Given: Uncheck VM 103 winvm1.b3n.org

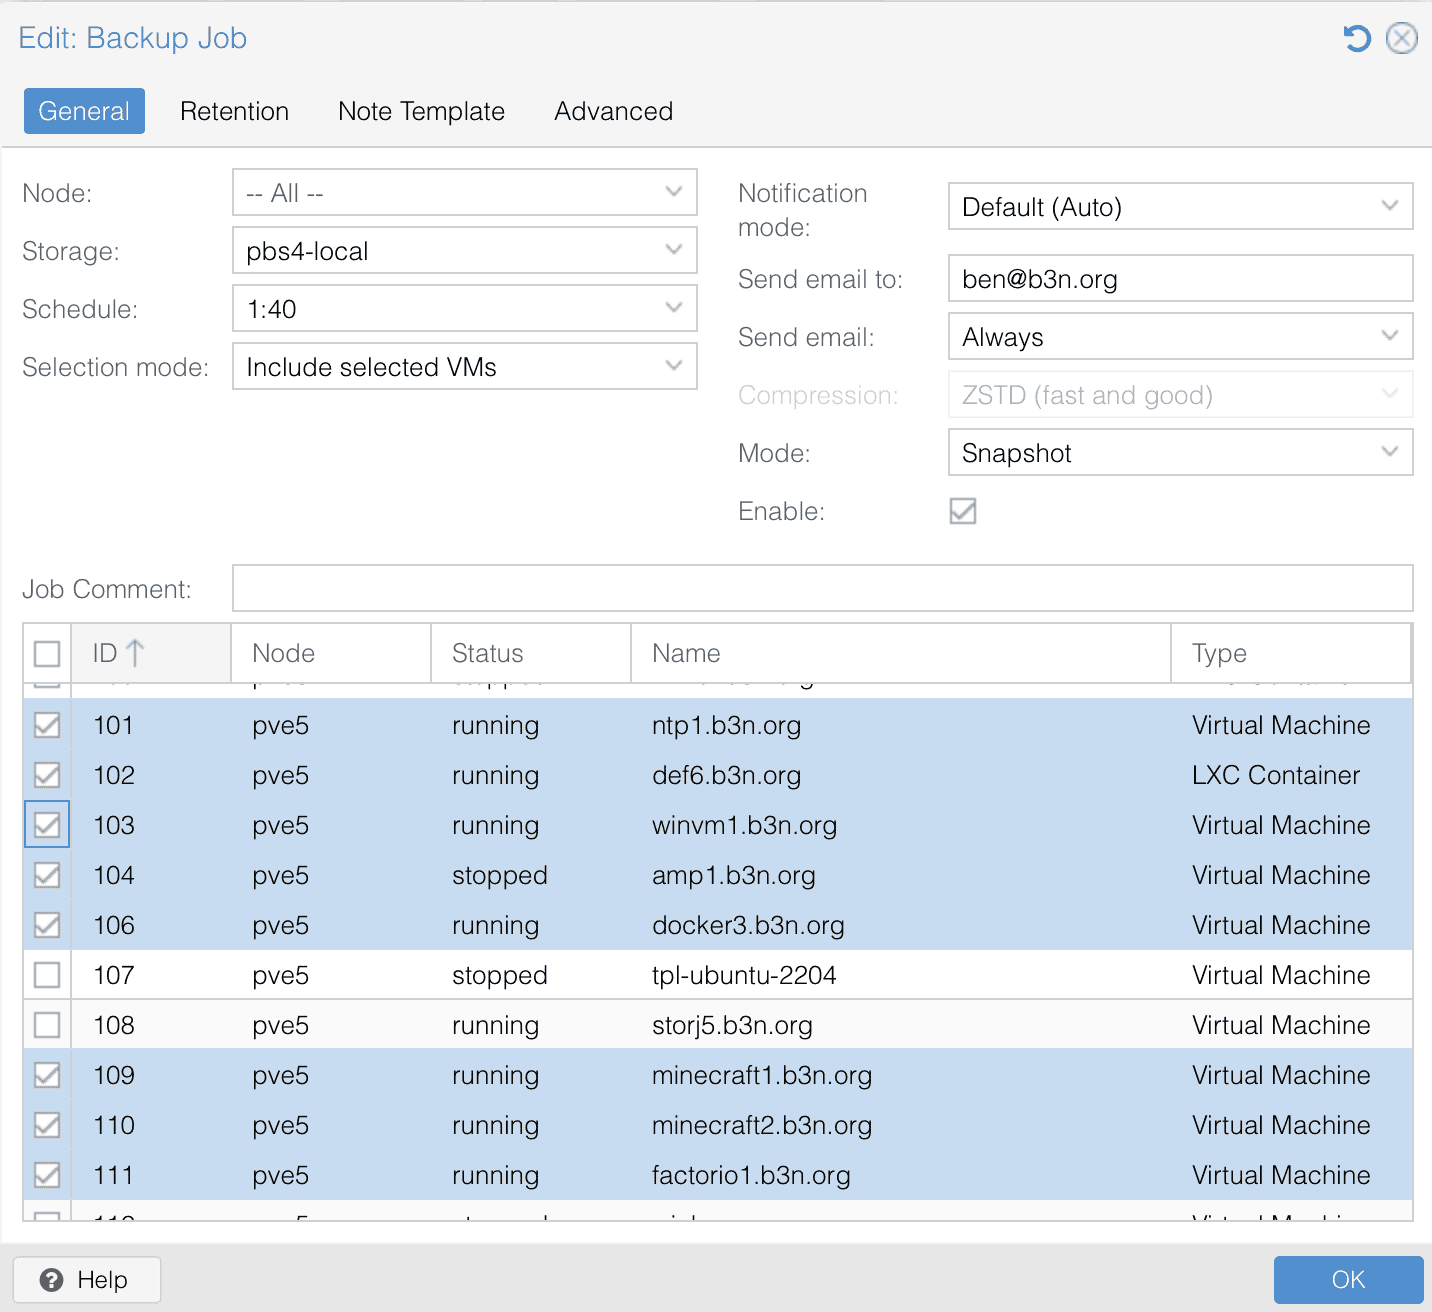Looking at the screenshot, I should (47, 825).
